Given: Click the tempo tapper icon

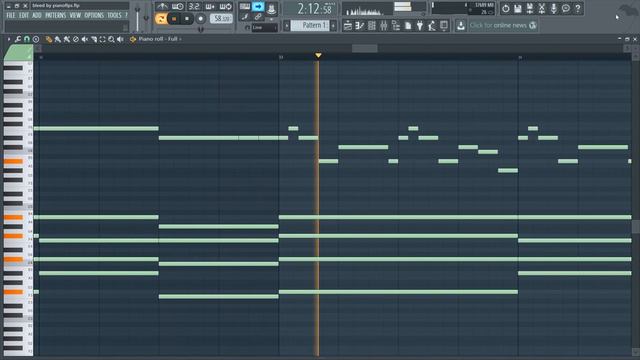Looking at the screenshot, I should pos(432,26).
